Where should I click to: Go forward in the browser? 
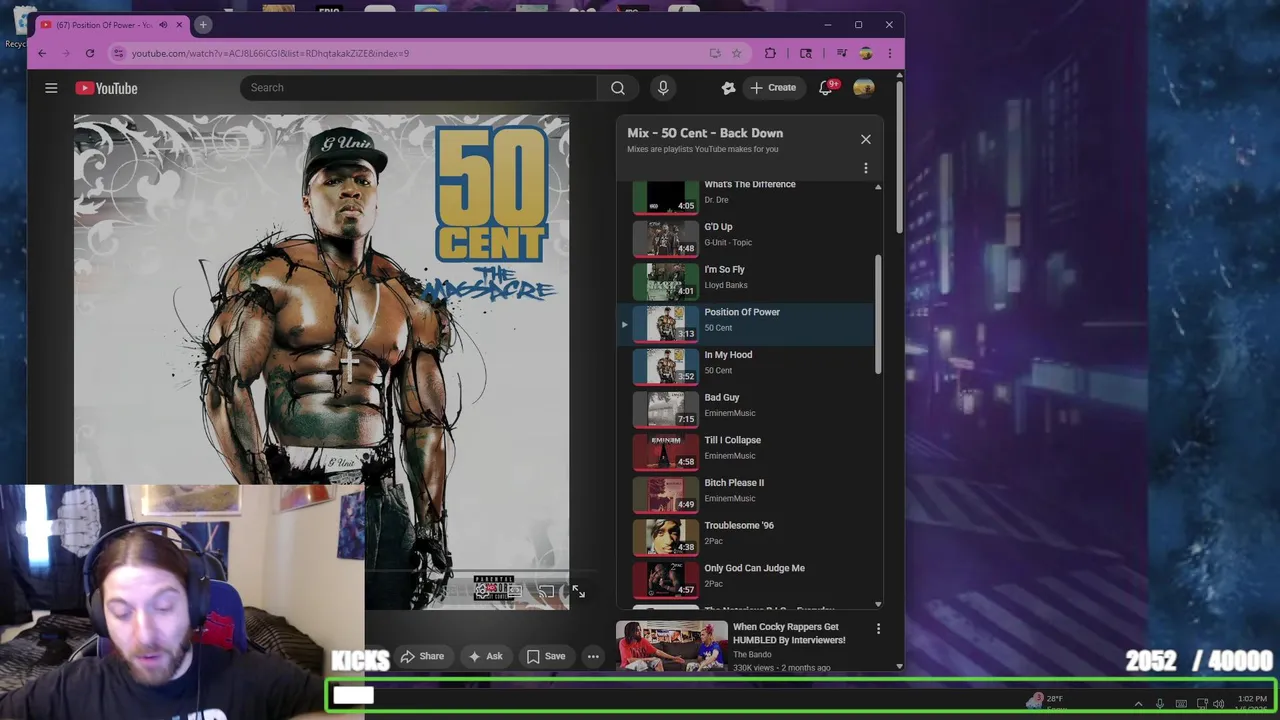(x=66, y=53)
